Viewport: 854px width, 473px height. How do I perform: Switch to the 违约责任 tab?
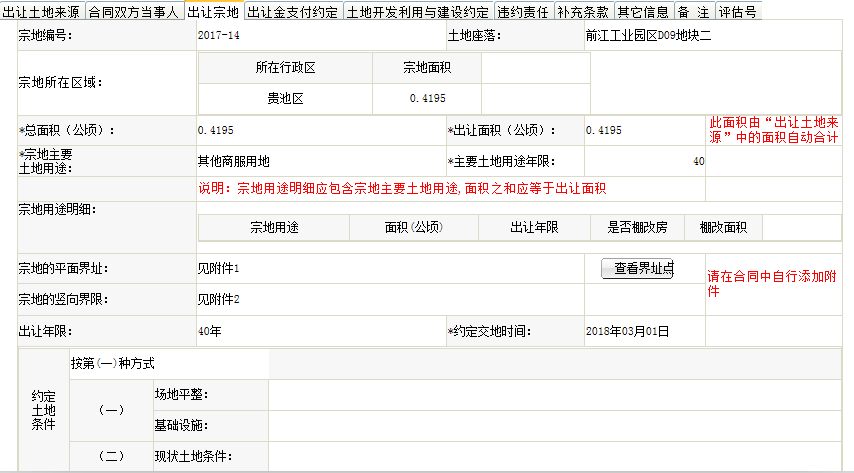523,12
